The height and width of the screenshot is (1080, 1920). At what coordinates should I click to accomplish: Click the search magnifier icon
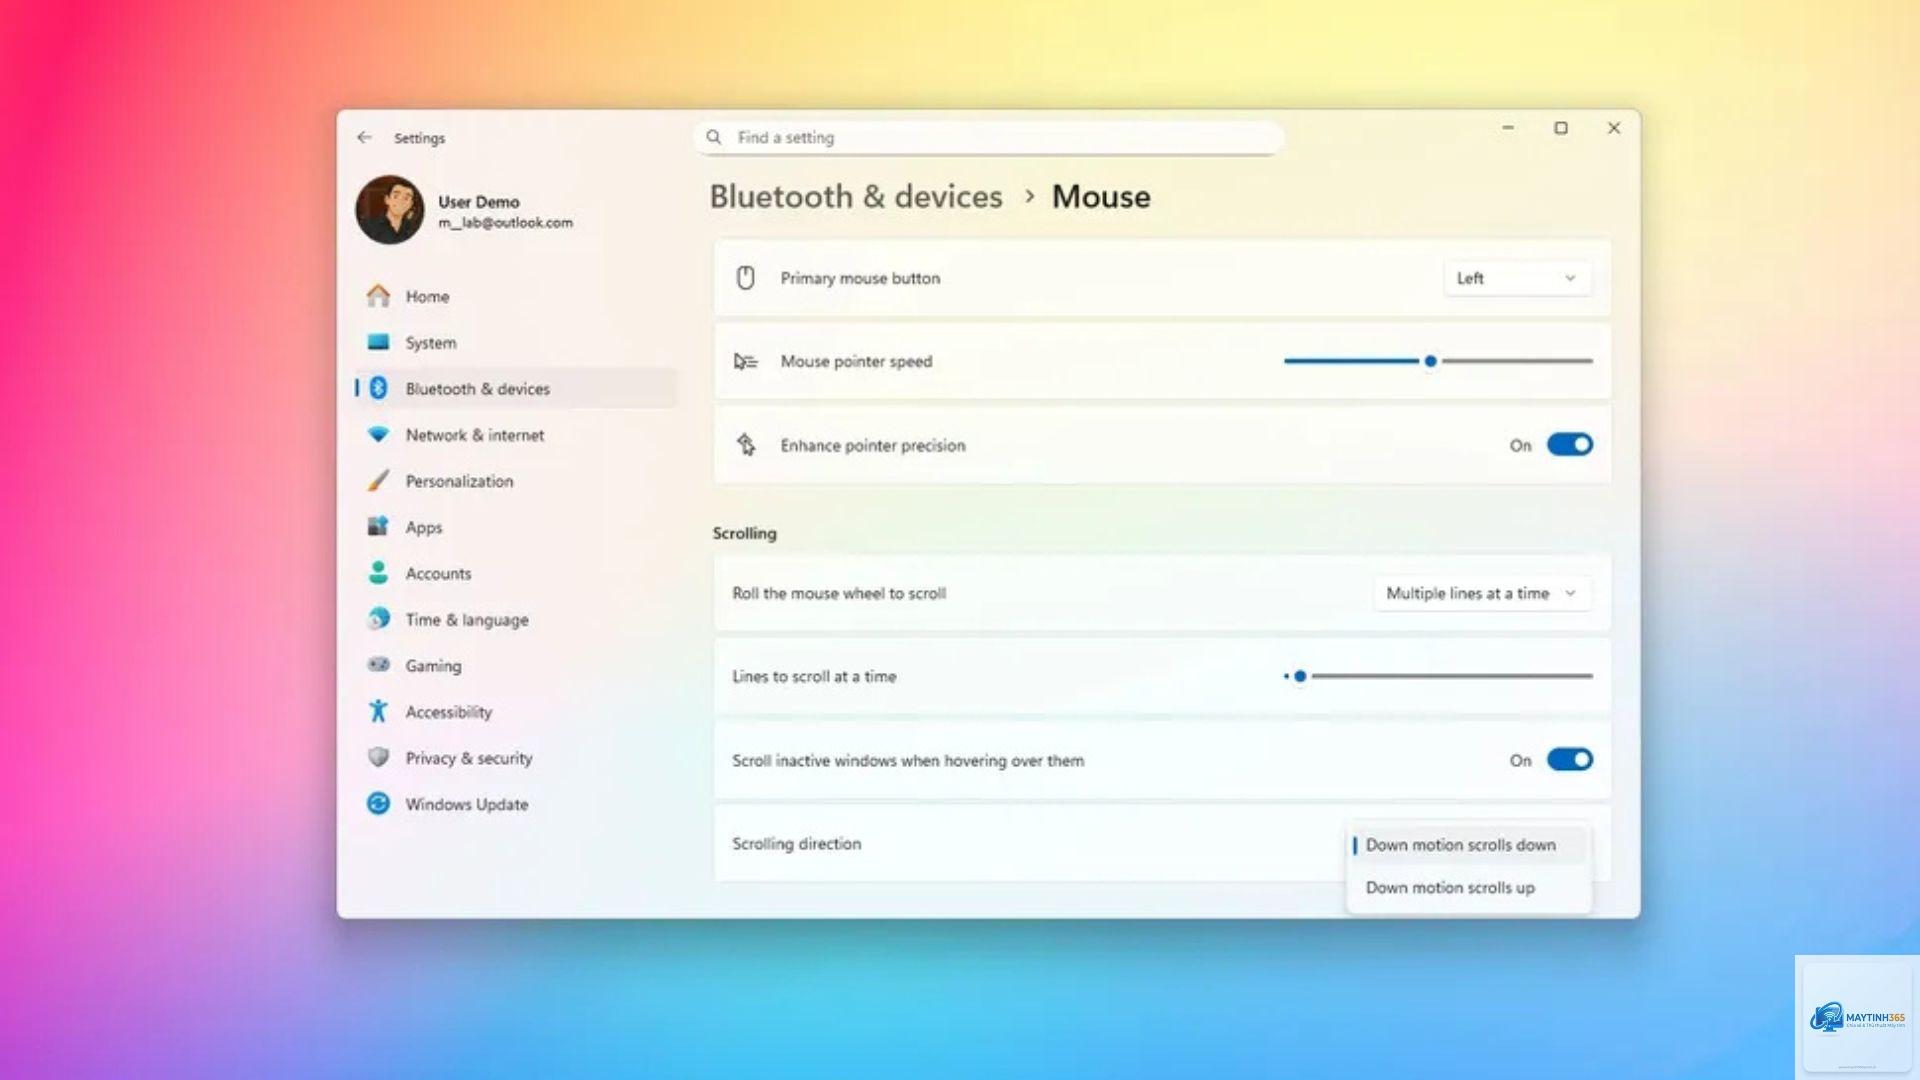click(713, 137)
